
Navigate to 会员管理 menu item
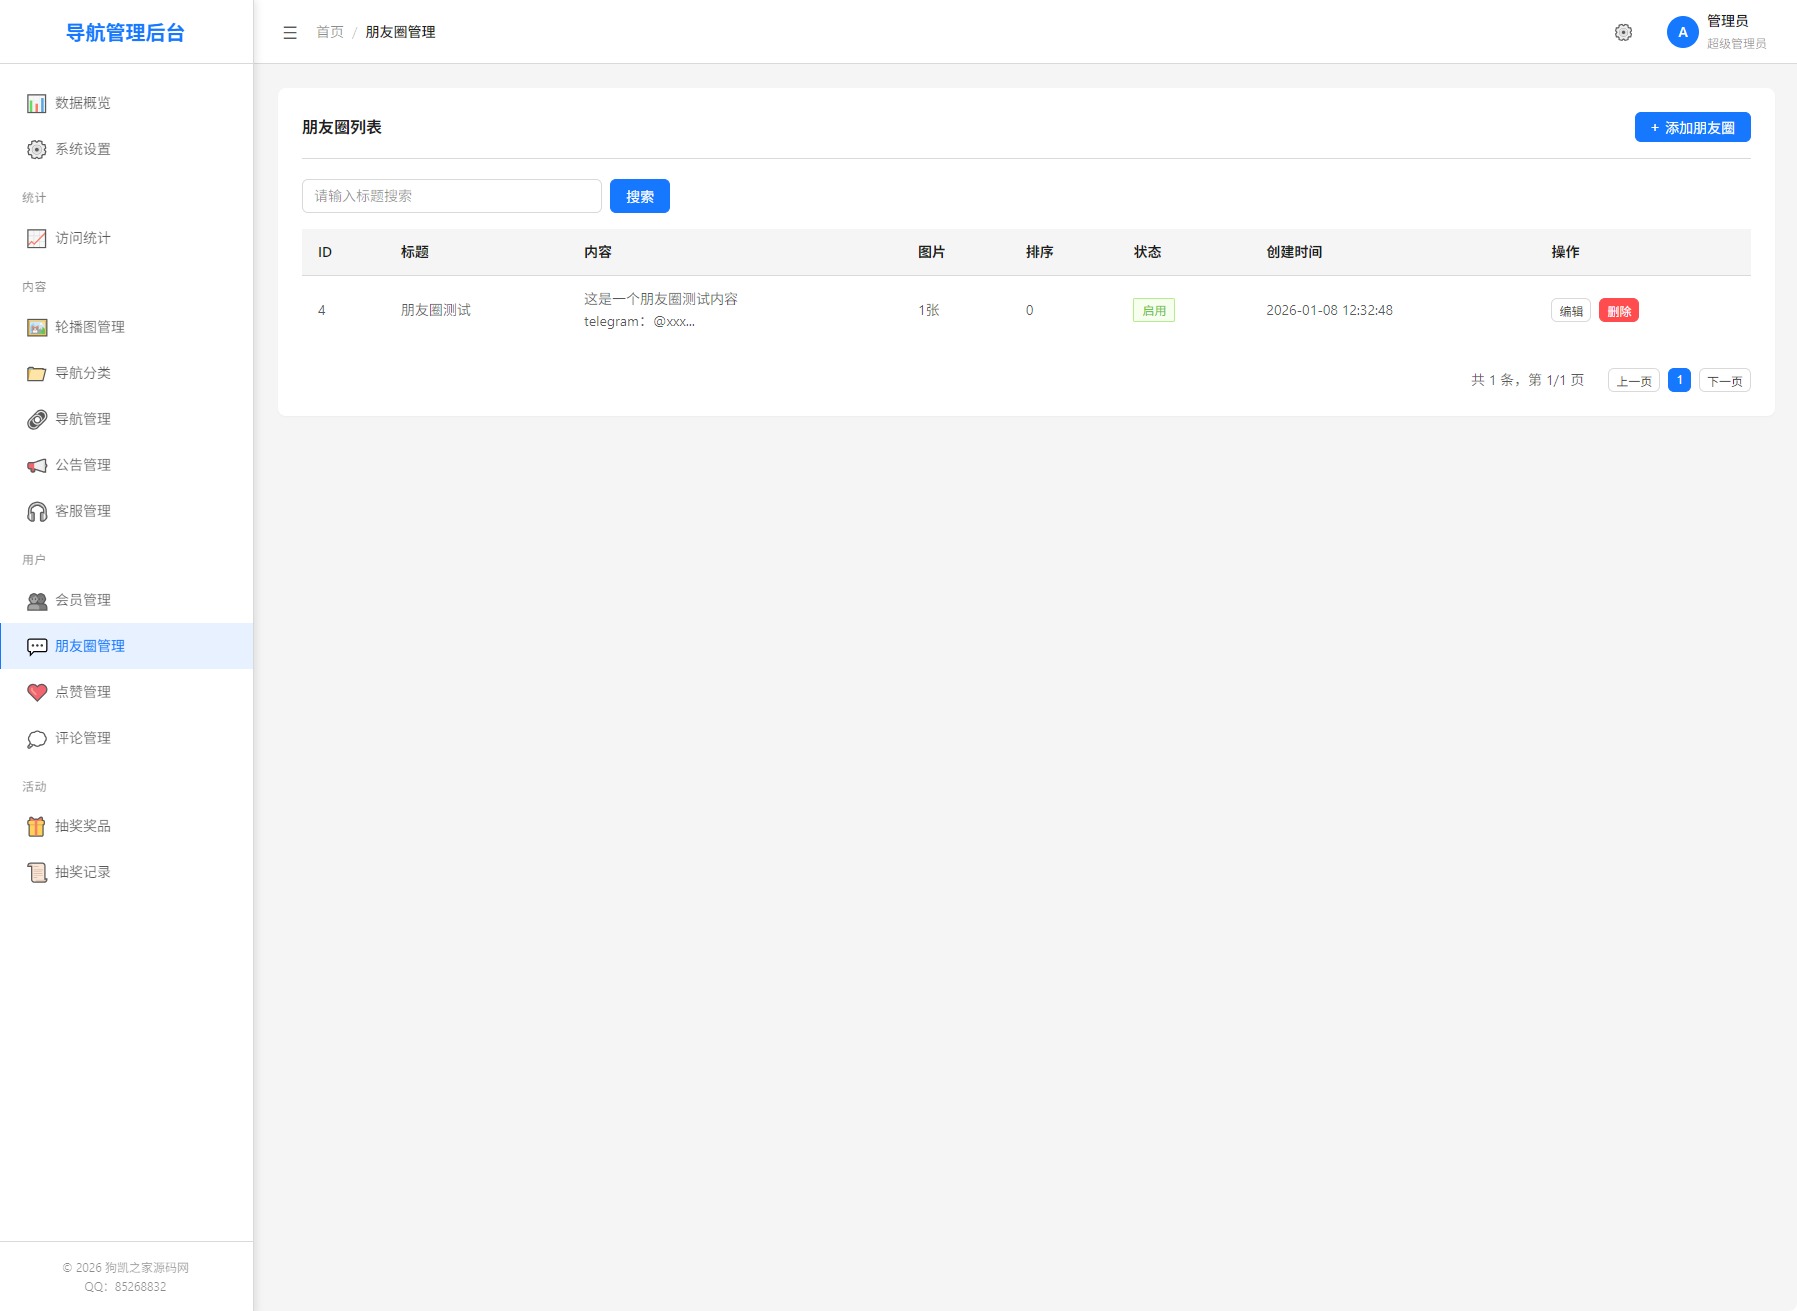[83, 600]
